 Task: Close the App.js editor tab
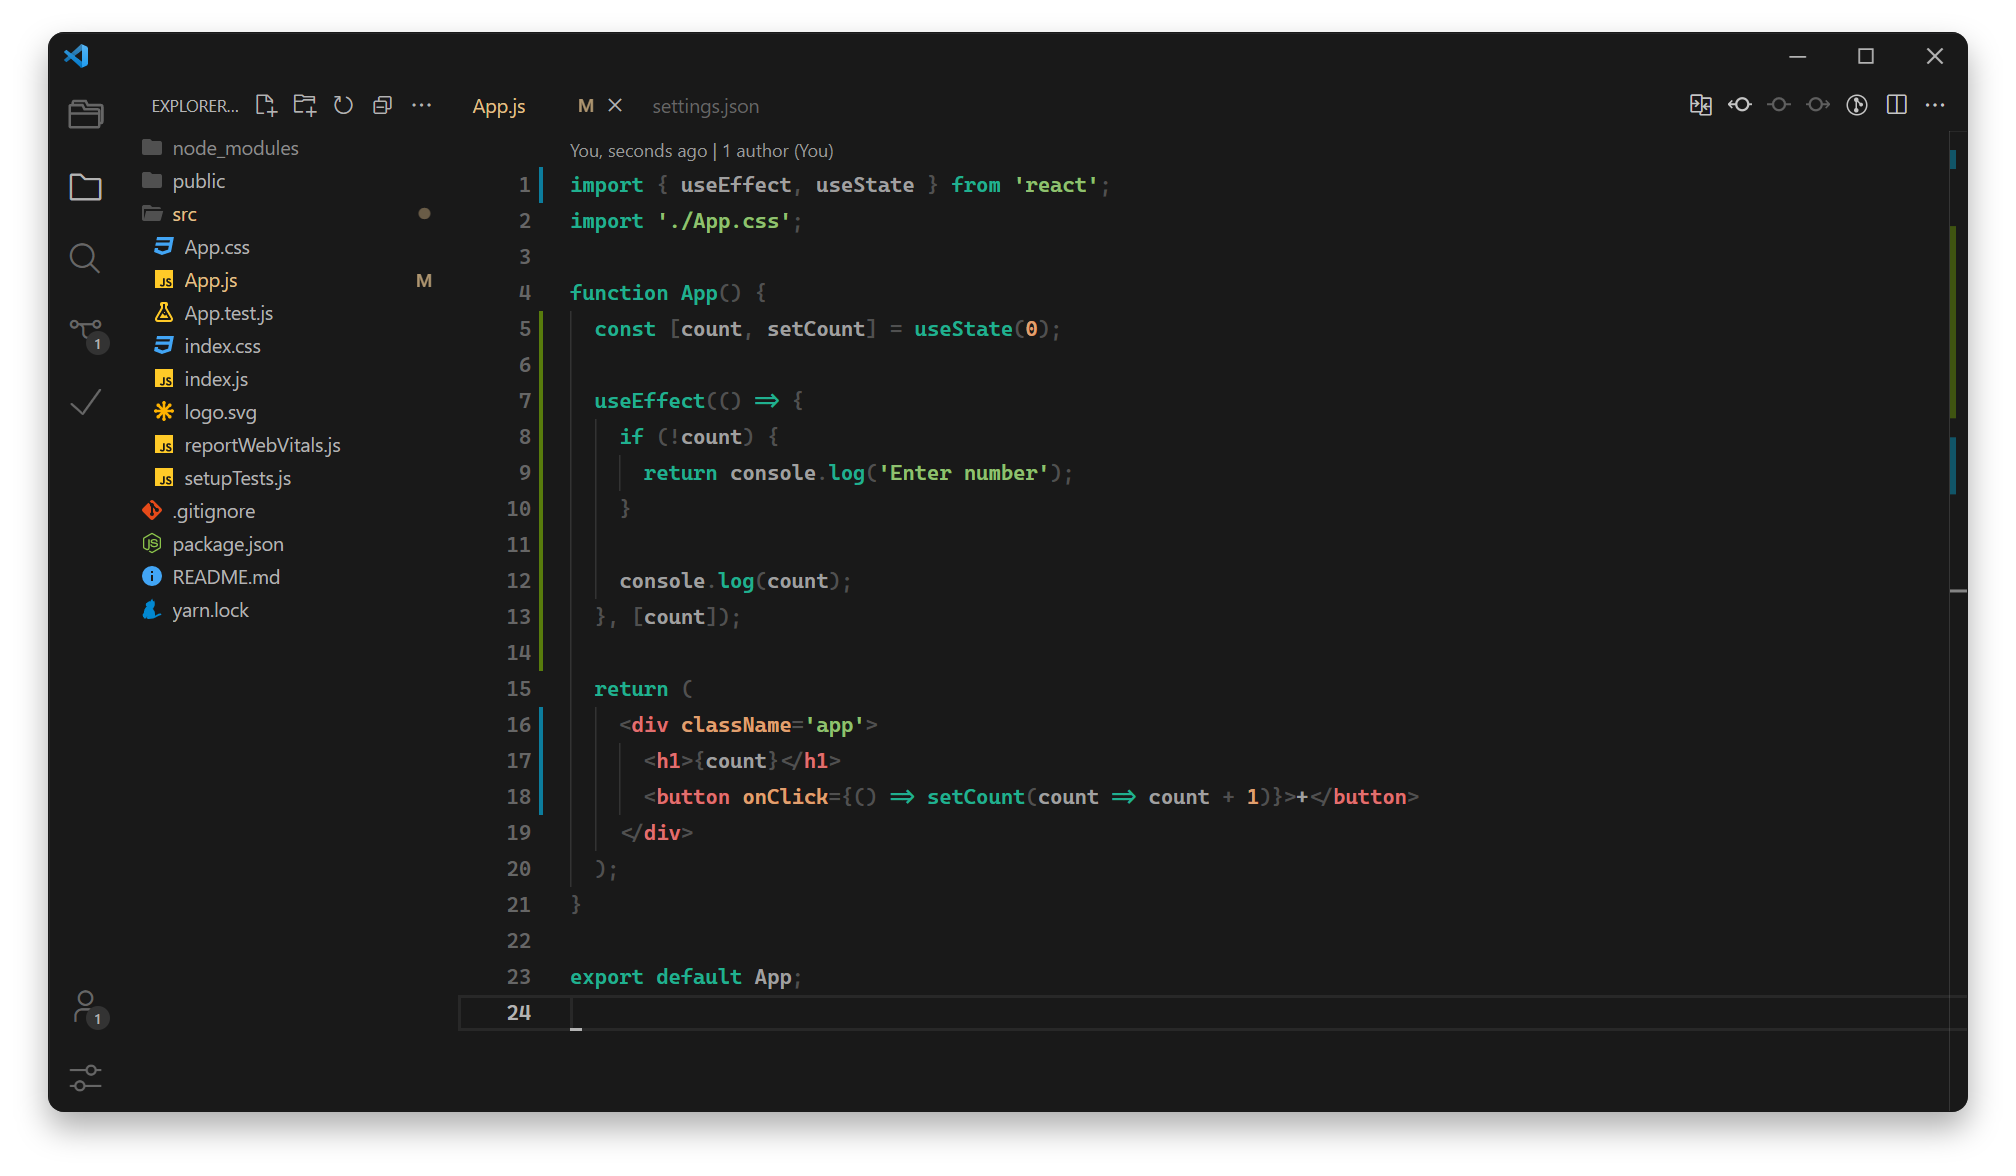pyautogui.click(x=615, y=105)
